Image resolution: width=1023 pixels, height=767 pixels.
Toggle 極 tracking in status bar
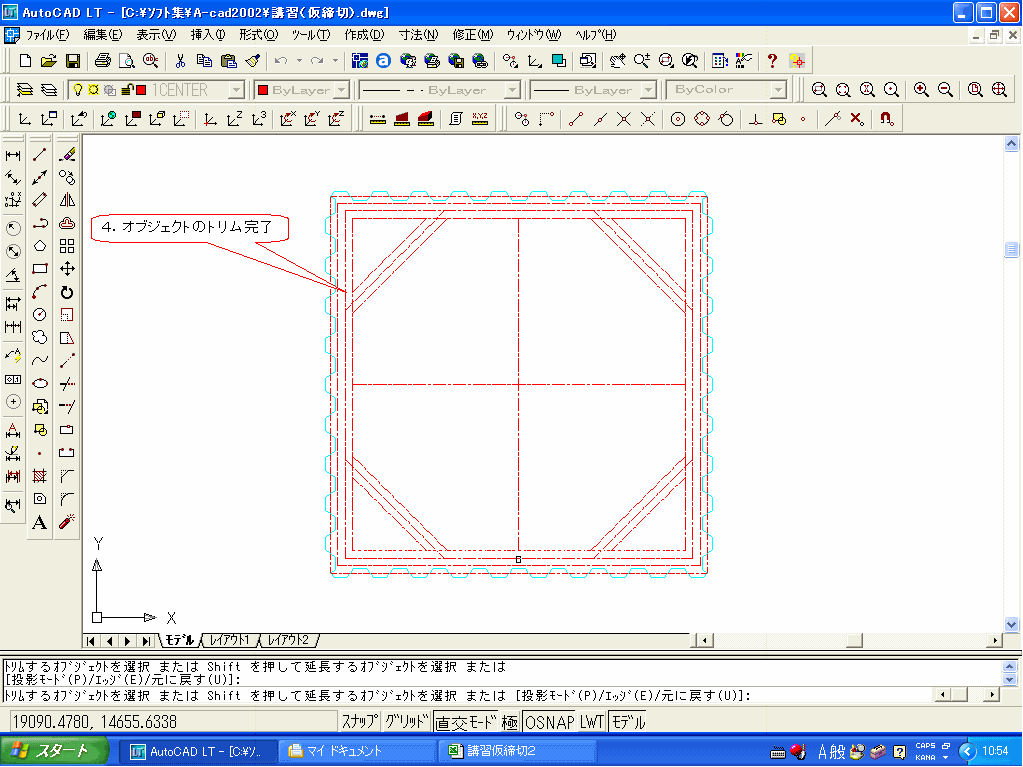510,722
